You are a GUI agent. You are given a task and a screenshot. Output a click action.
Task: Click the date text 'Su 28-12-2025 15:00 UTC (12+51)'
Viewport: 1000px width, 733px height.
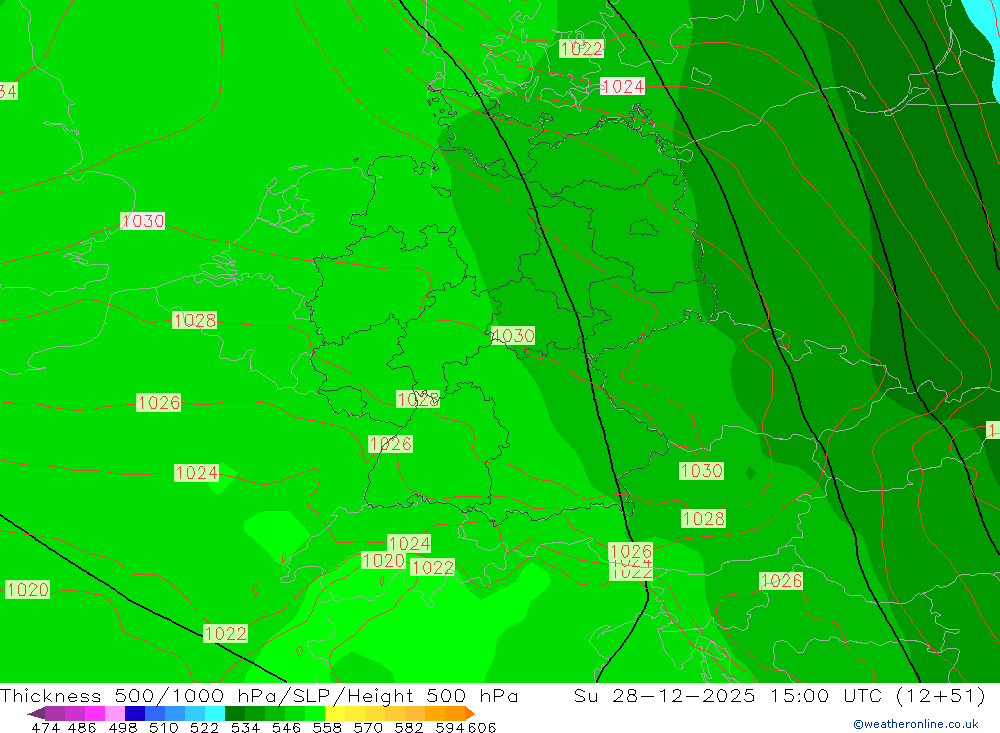coord(779,695)
